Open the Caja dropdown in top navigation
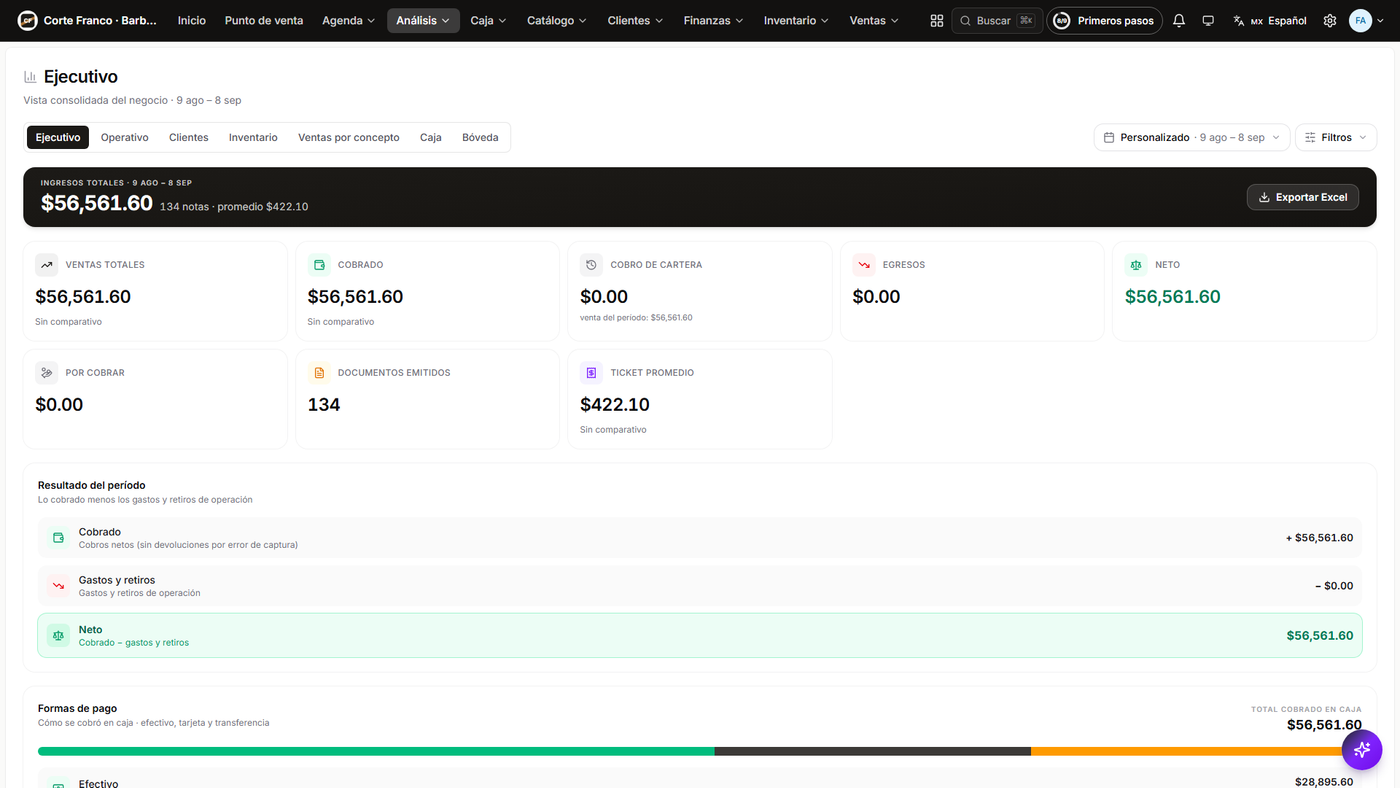 pyautogui.click(x=489, y=21)
